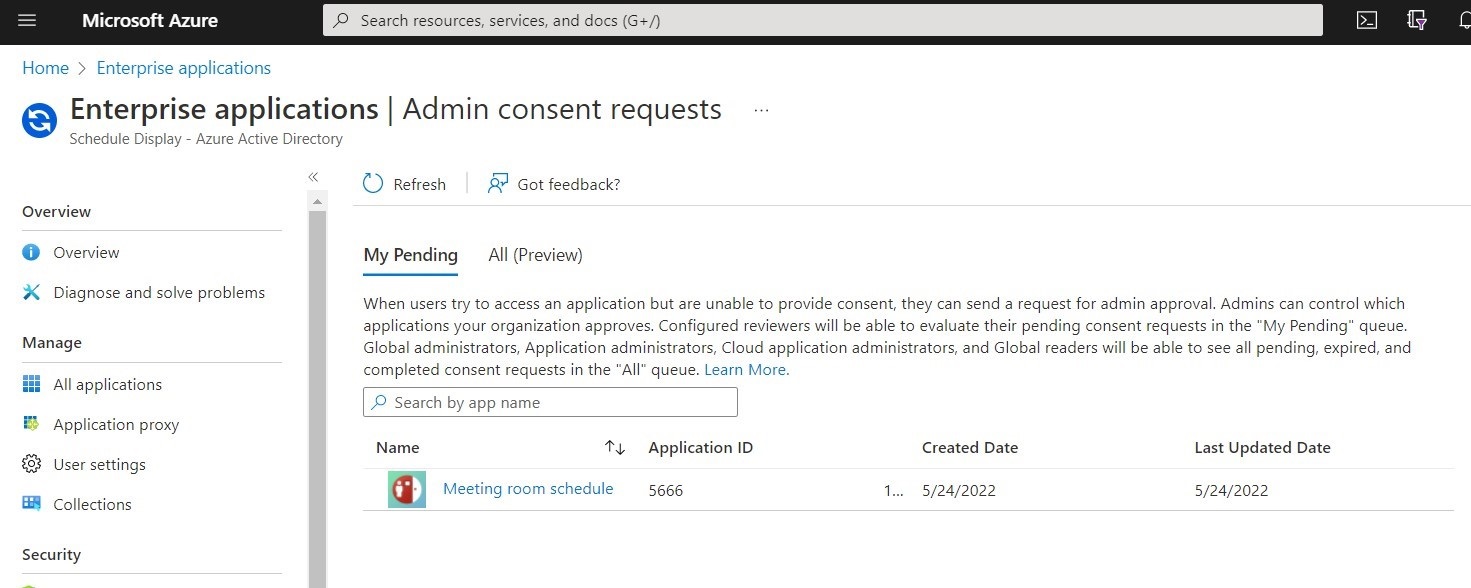Screen dimensions: 1471x588
Task: Click the Meeting room schedule app icon
Action: (407, 489)
